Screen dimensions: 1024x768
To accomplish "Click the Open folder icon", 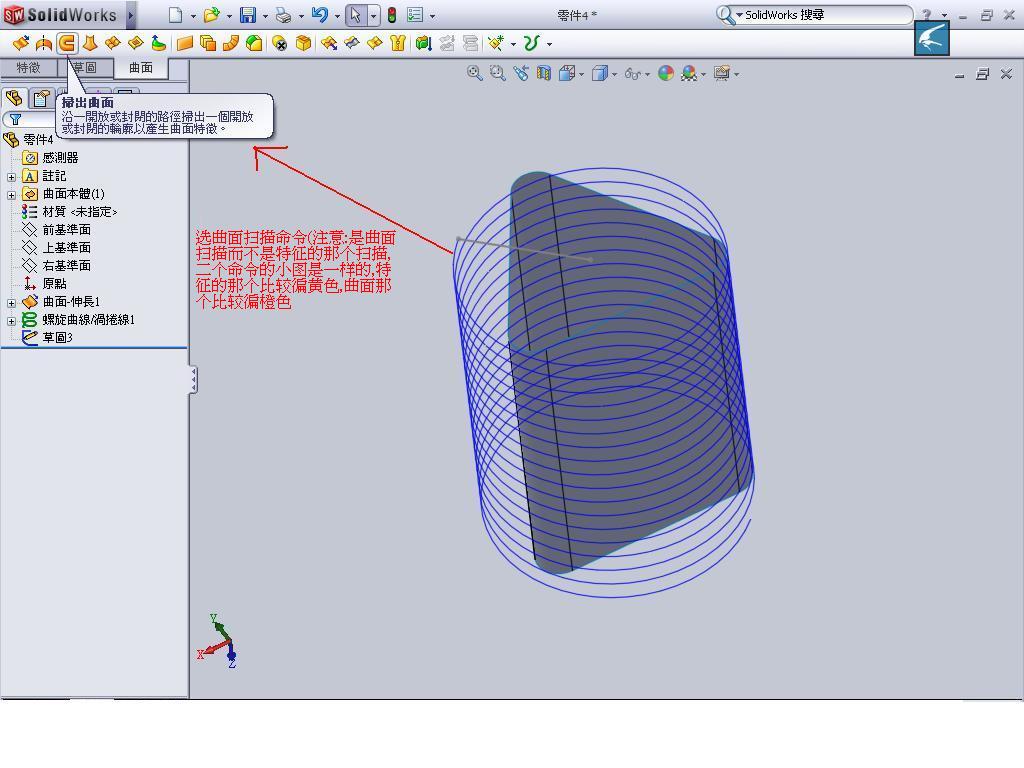I will tap(211, 15).
